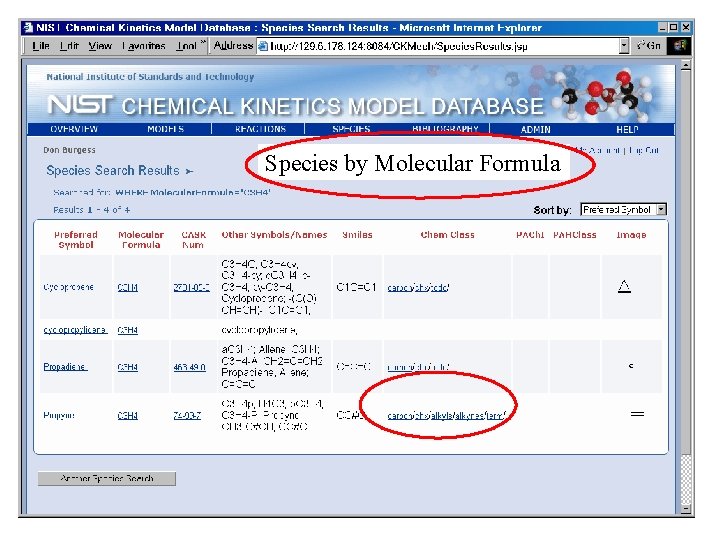Viewport: 720px width, 540px height.
Task: Open the Edit menu
Action: tap(69, 46)
